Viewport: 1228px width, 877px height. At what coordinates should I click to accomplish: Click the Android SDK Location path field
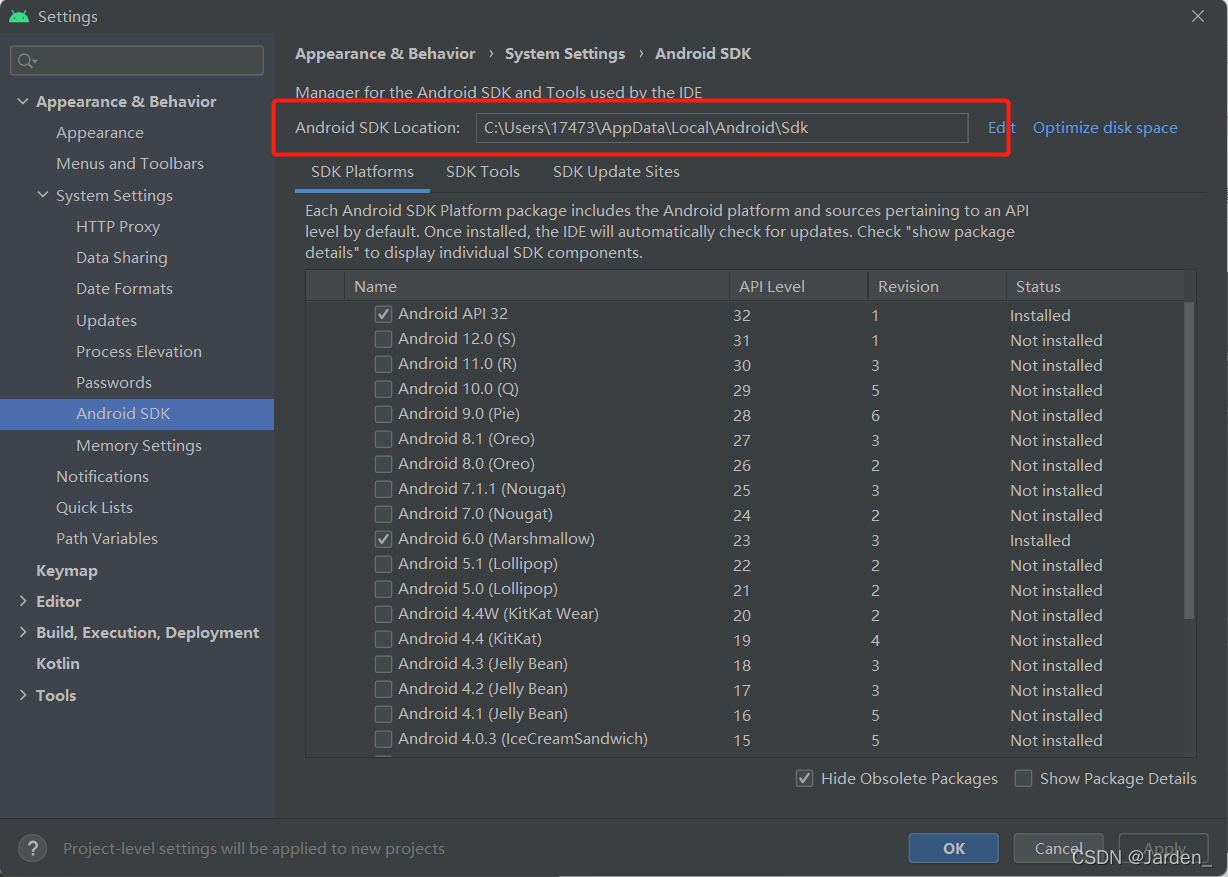[722, 127]
